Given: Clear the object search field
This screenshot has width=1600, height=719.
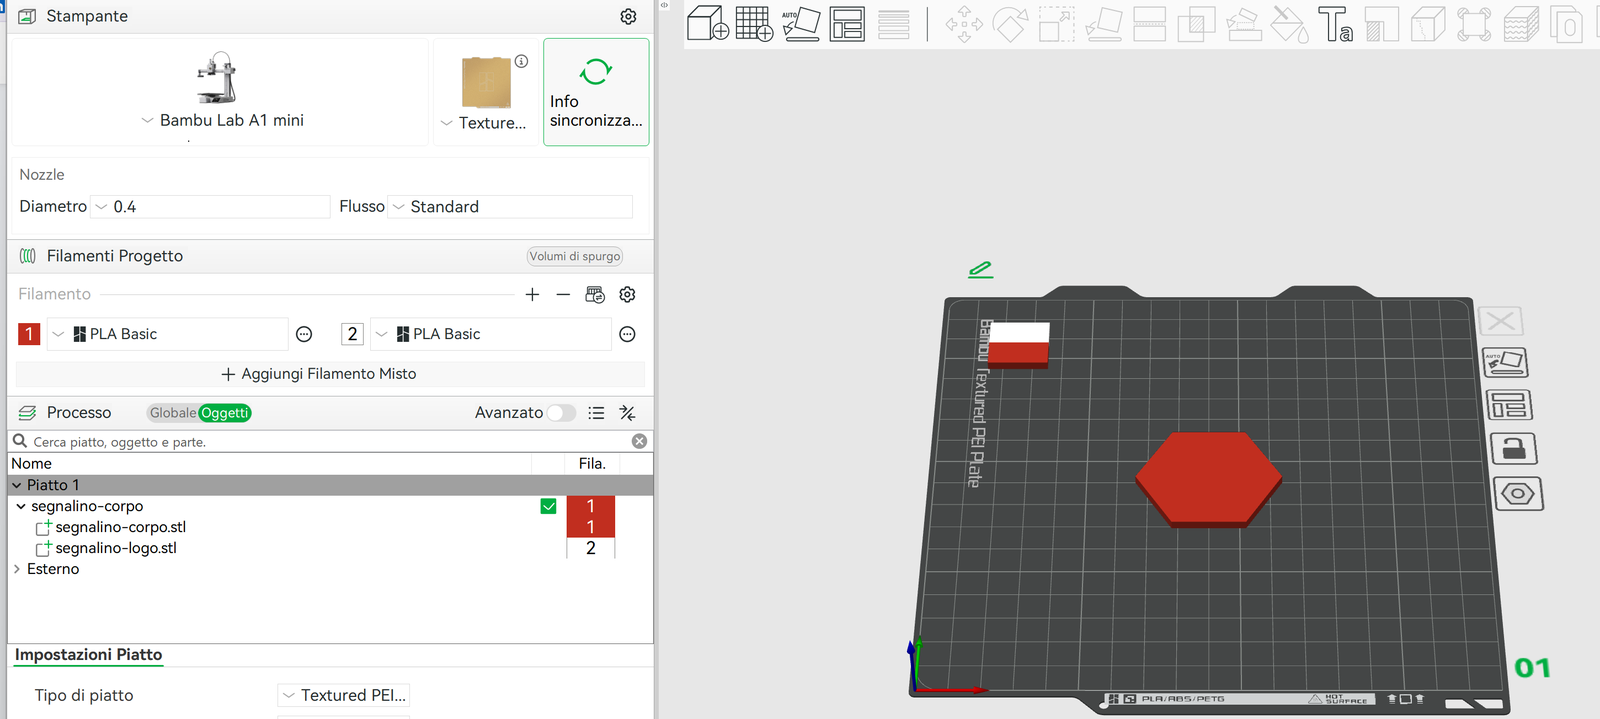Looking at the screenshot, I should 639,441.
